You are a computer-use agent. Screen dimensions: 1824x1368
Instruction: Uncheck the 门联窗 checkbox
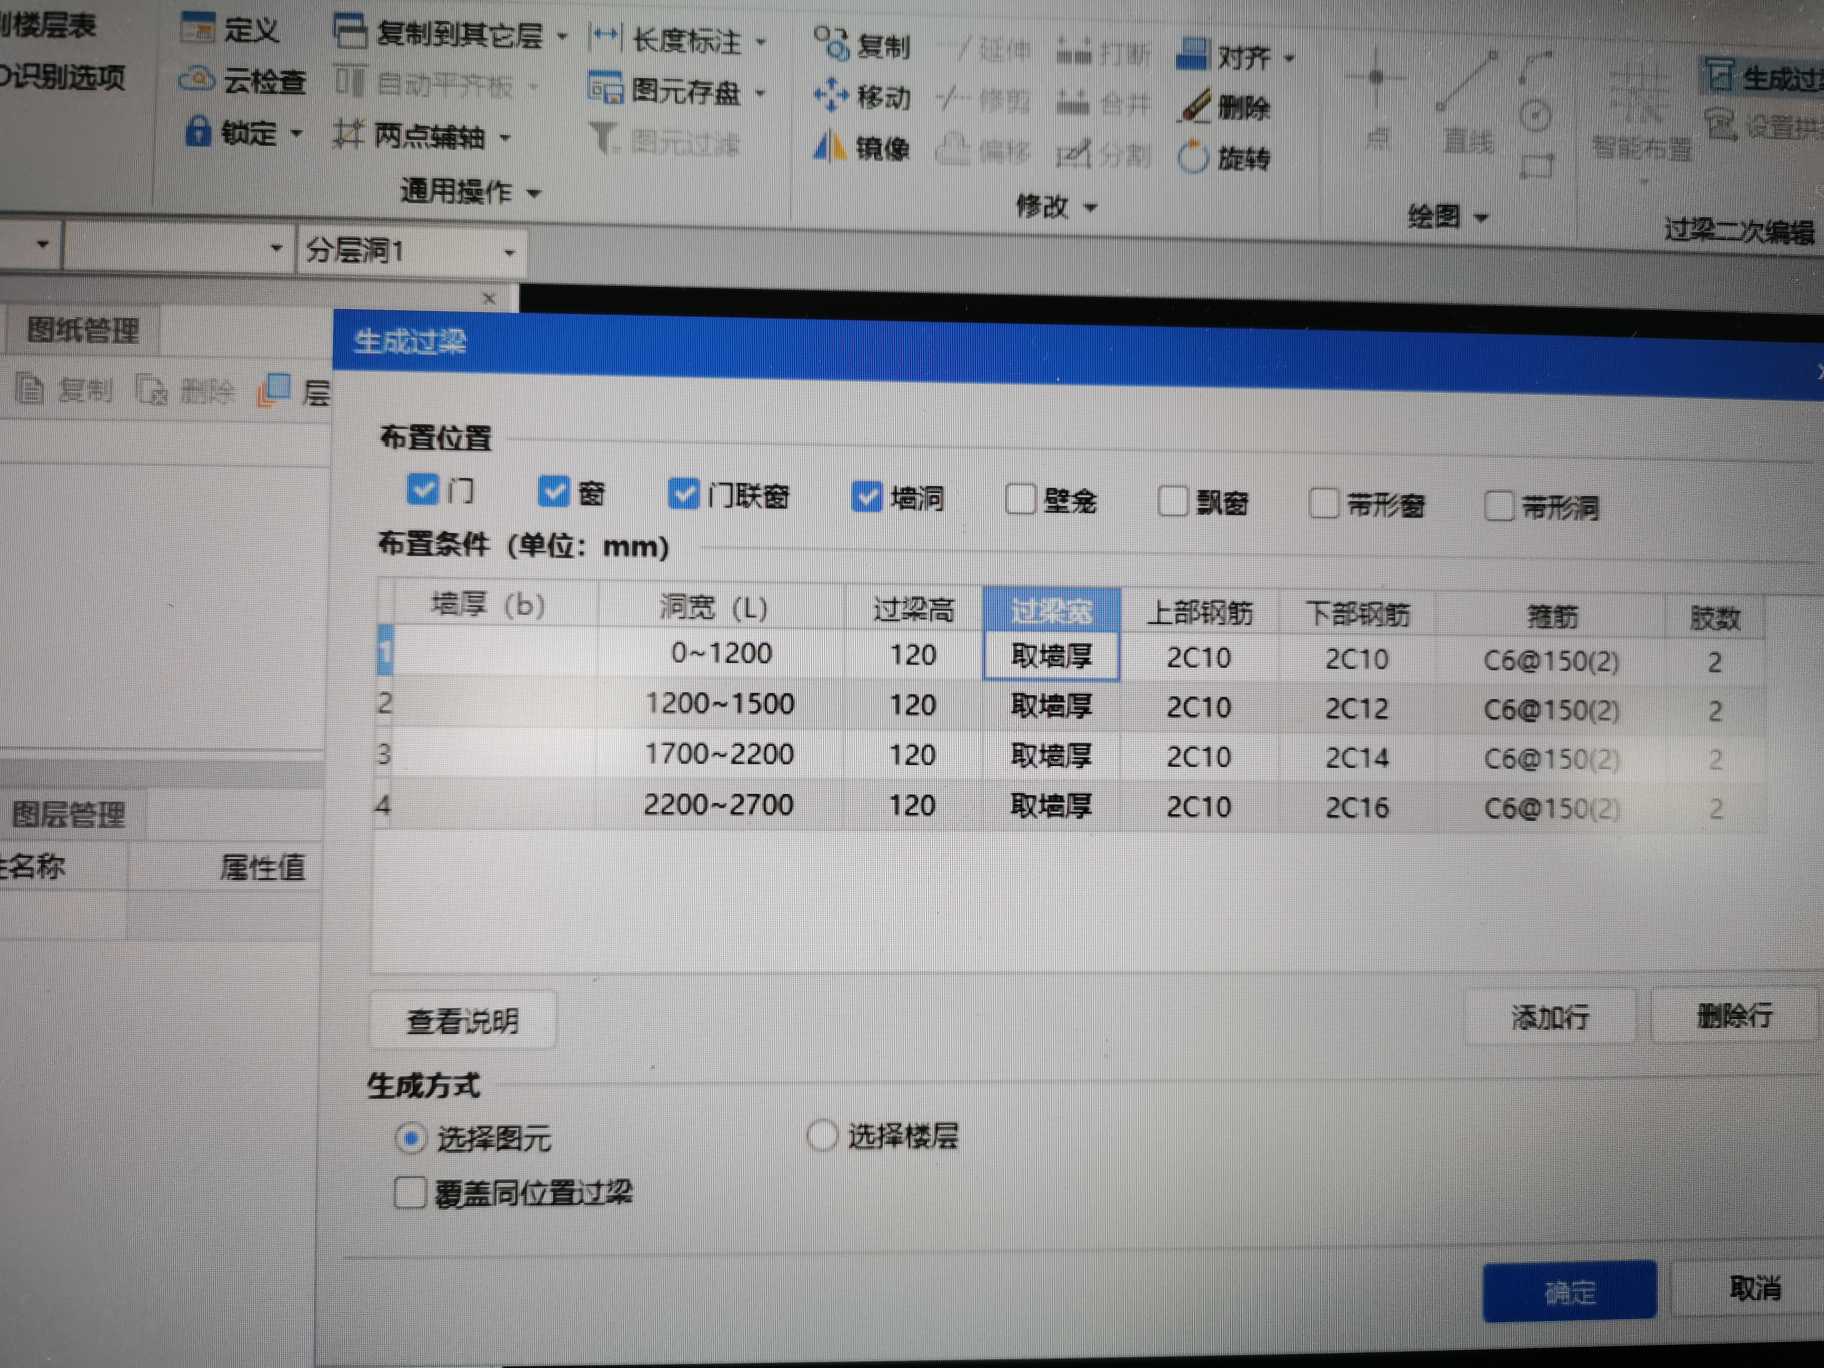coord(684,493)
